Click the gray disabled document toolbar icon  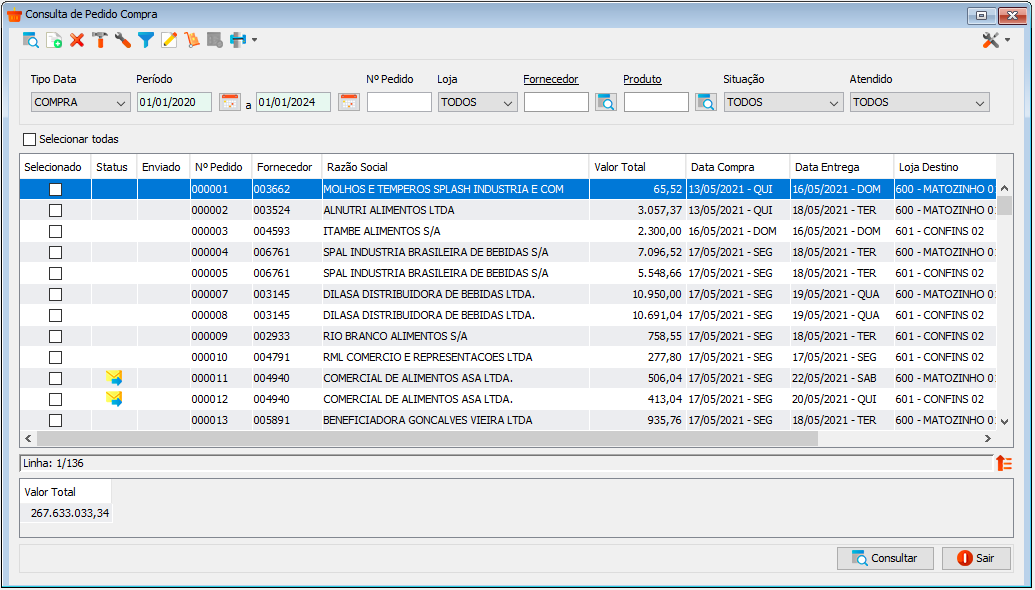click(x=215, y=40)
